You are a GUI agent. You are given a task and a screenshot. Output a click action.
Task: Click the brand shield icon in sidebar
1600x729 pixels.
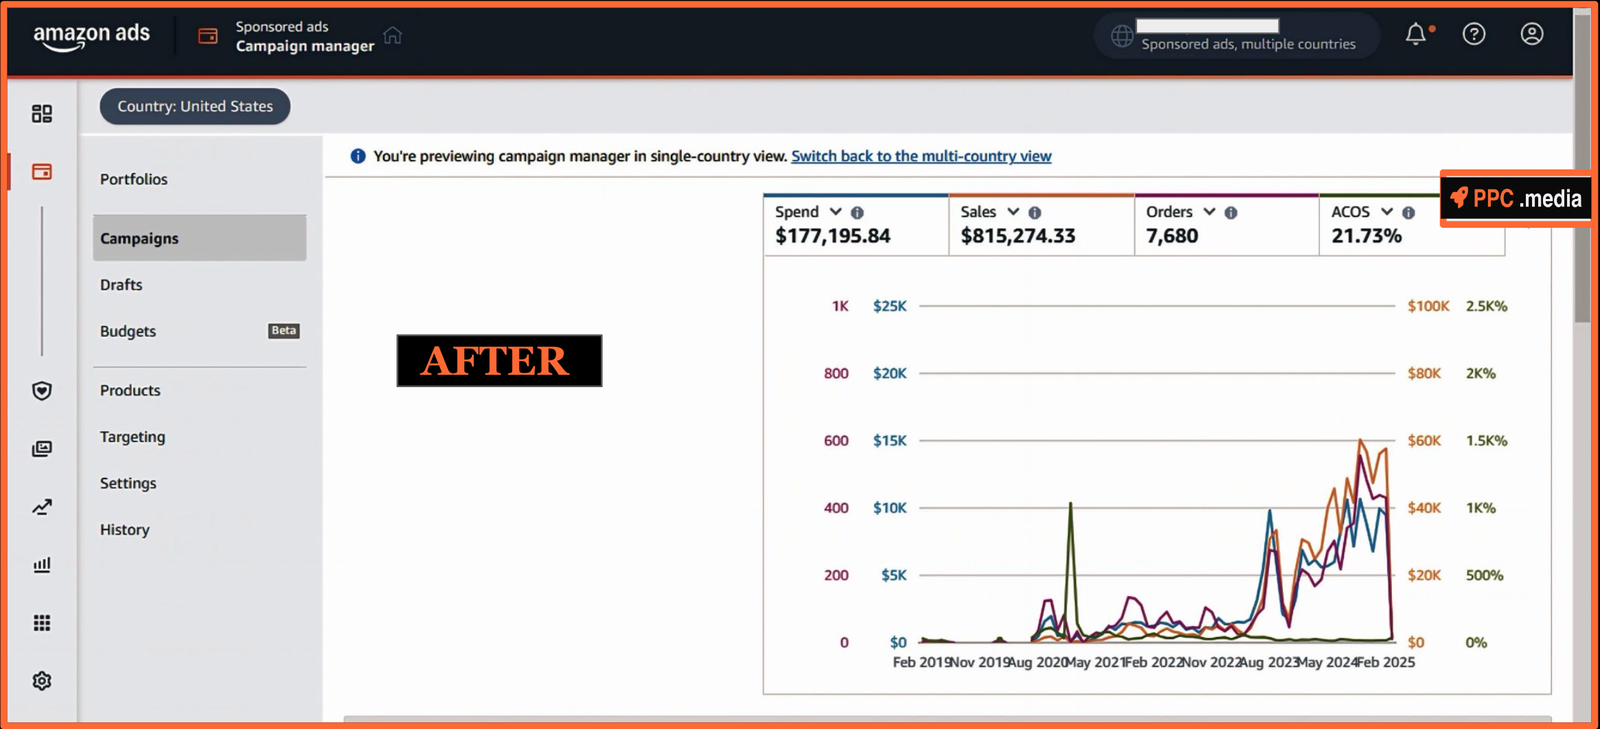tap(42, 391)
